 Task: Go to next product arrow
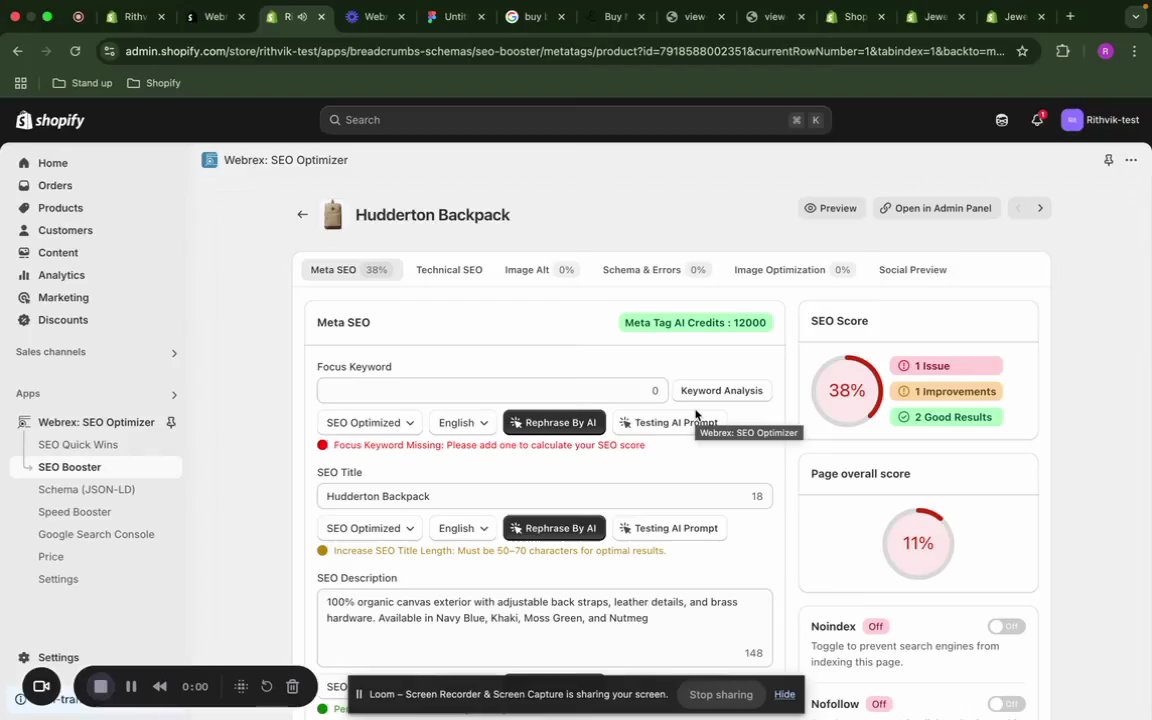click(x=1040, y=208)
